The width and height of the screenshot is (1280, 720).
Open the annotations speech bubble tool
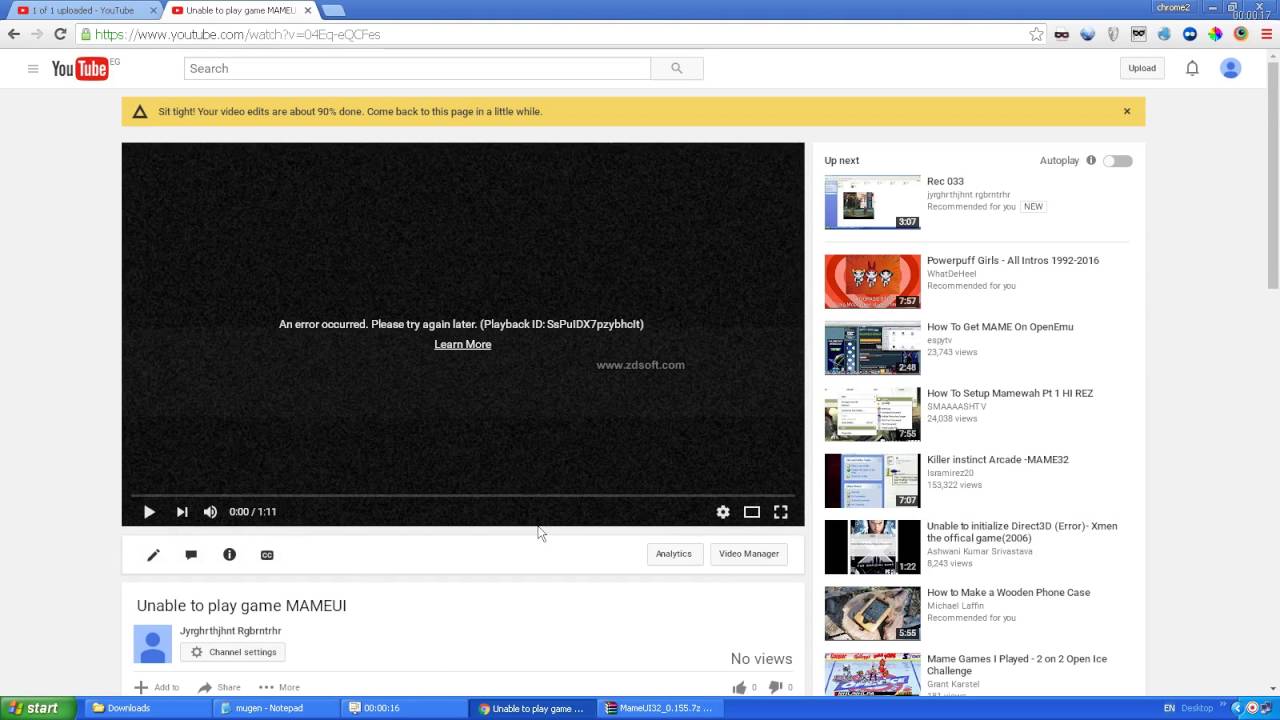pos(191,555)
